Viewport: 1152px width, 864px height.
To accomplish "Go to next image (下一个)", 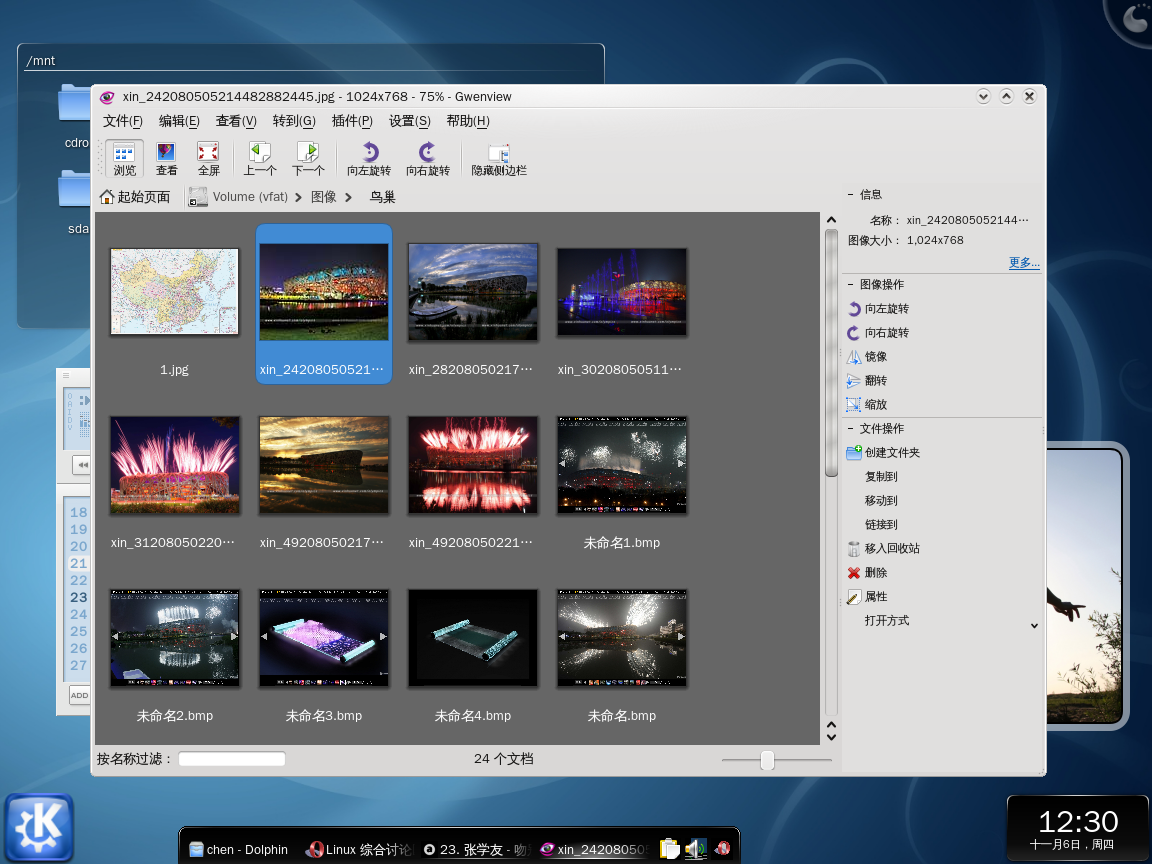I will tap(309, 159).
